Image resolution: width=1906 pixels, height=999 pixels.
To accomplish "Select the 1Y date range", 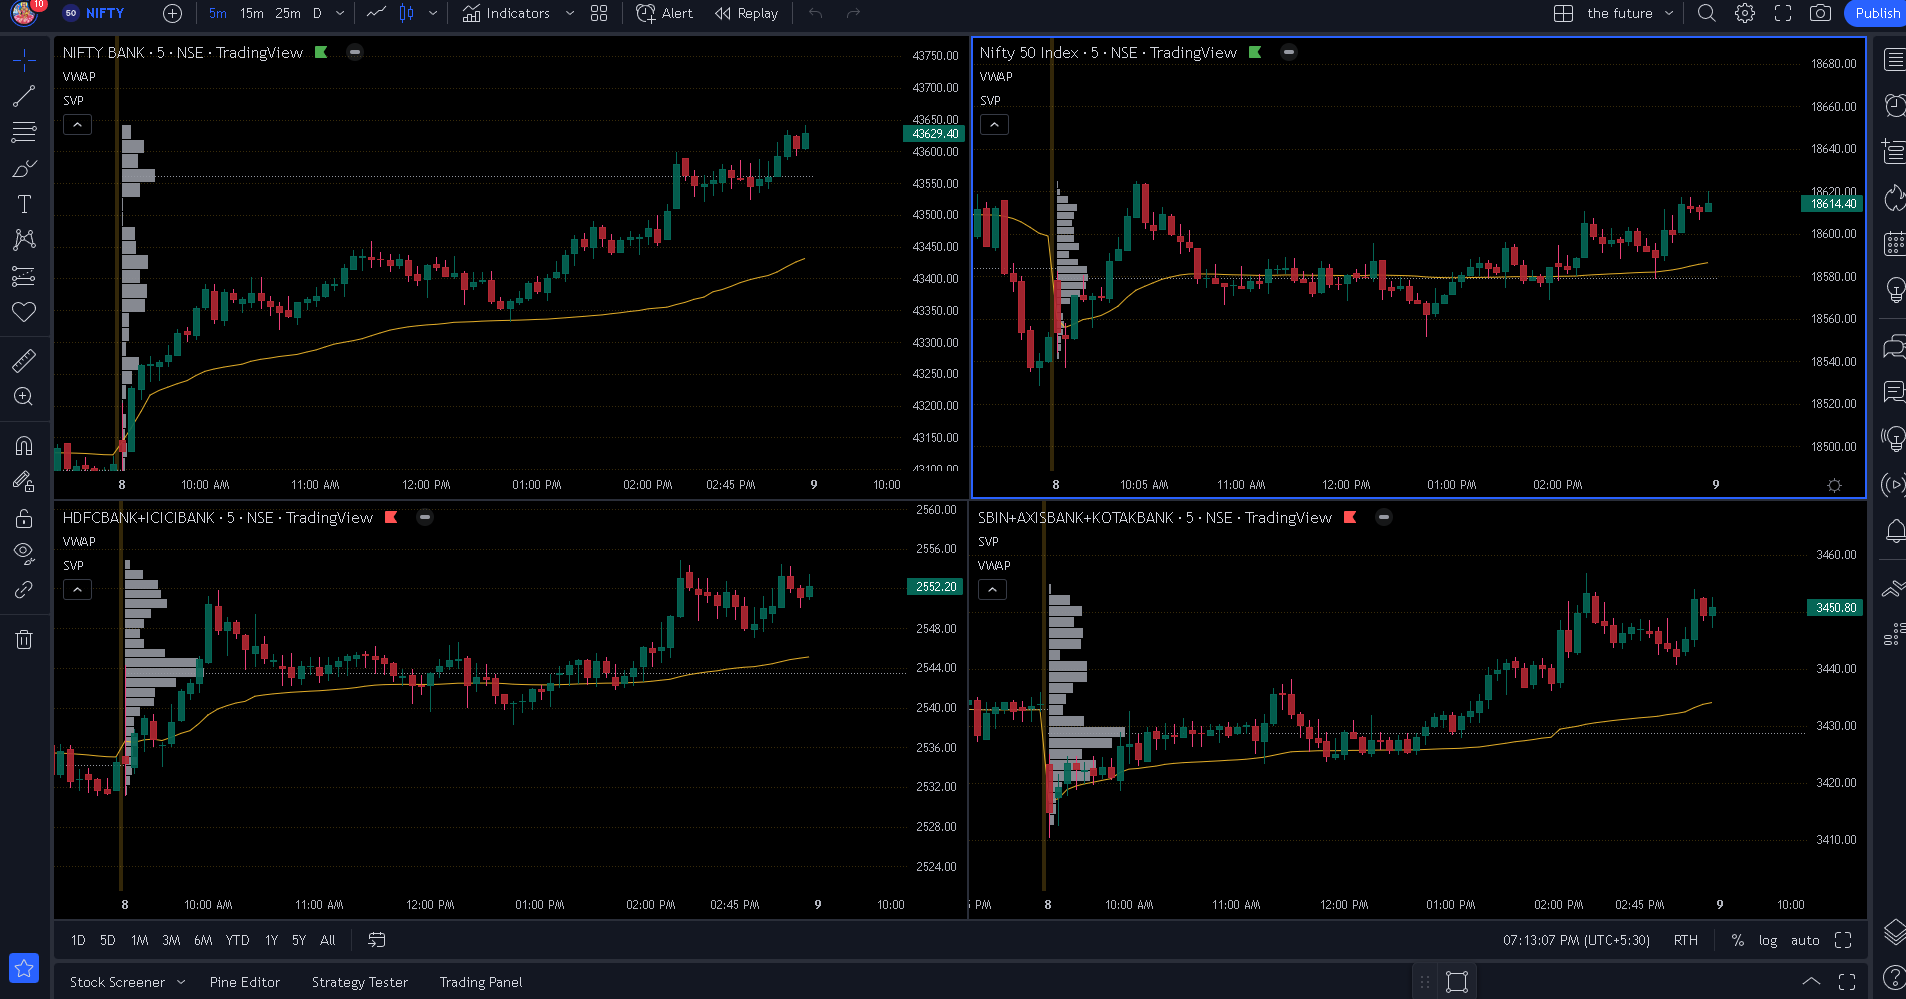I will click(270, 940).
